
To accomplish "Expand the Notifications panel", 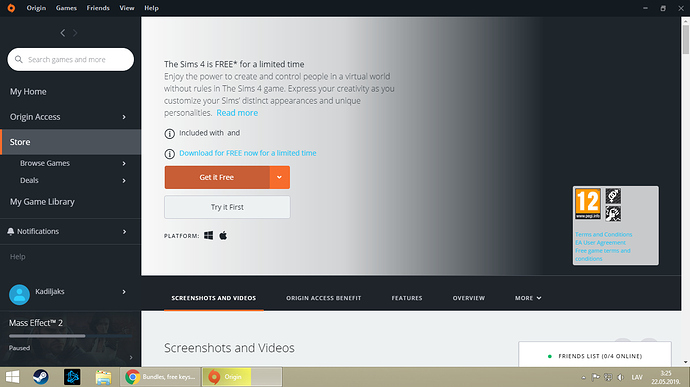I will pyautogui.click(x=125, y=232).
